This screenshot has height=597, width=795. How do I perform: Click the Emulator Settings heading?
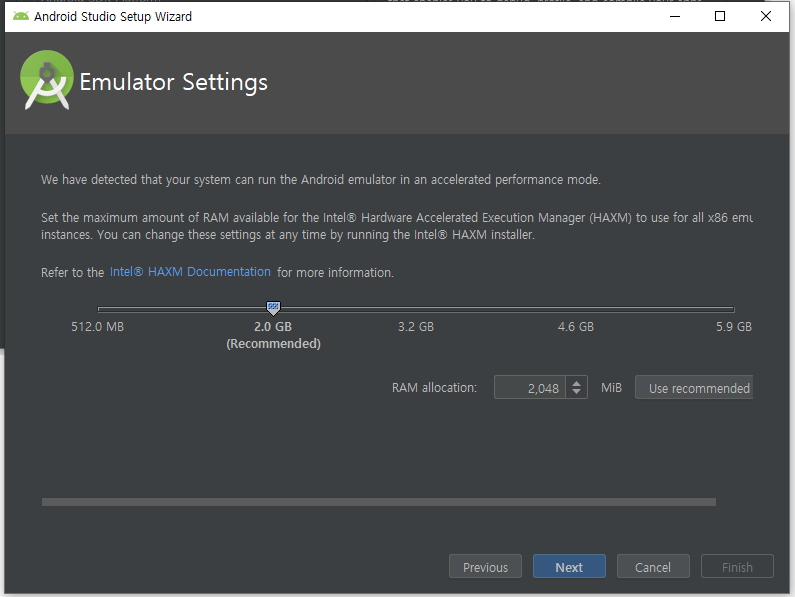(x=173, y=83)
